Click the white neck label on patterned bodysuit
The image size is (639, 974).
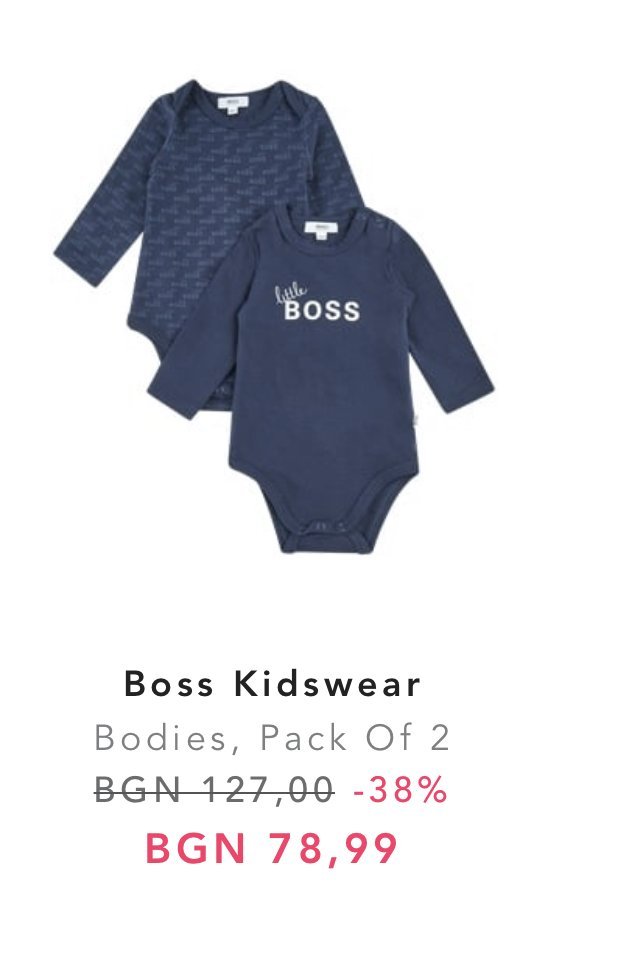click(232, 102)
